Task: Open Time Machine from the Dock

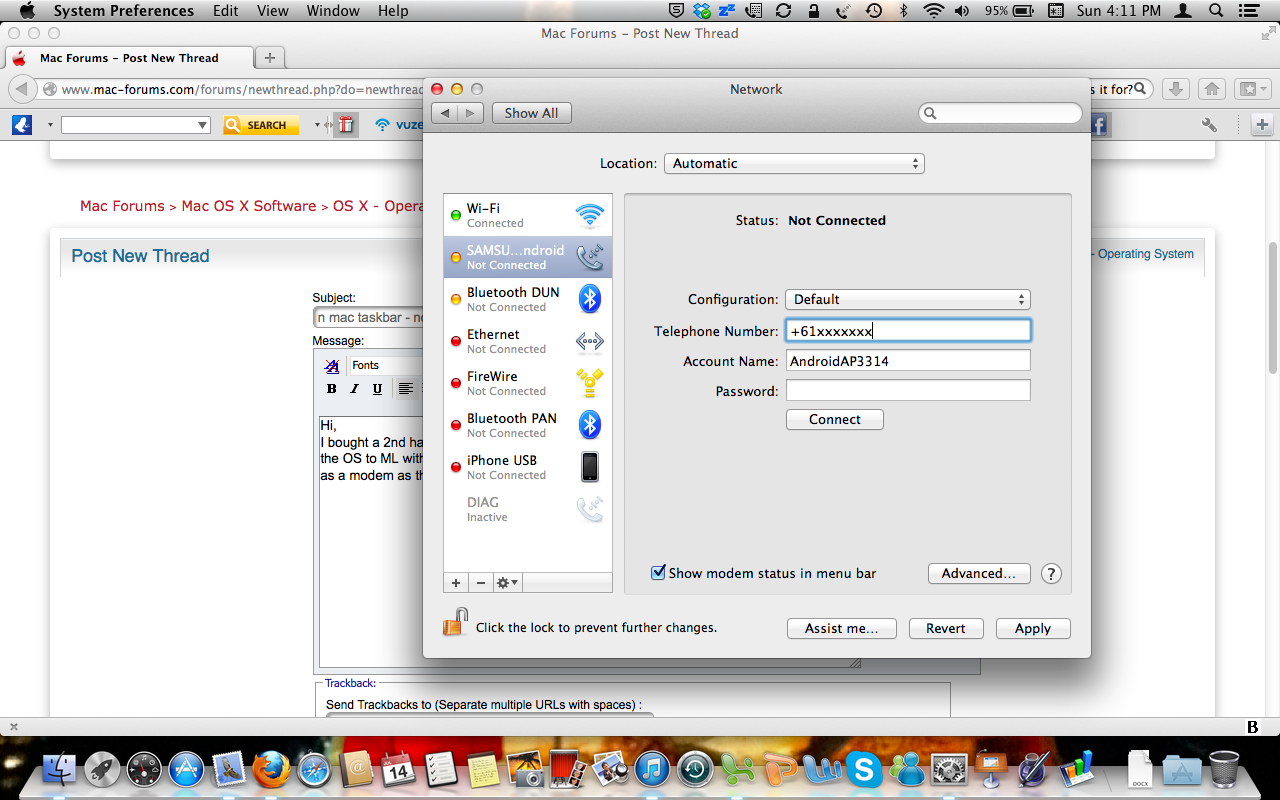Action: [694, 769]
